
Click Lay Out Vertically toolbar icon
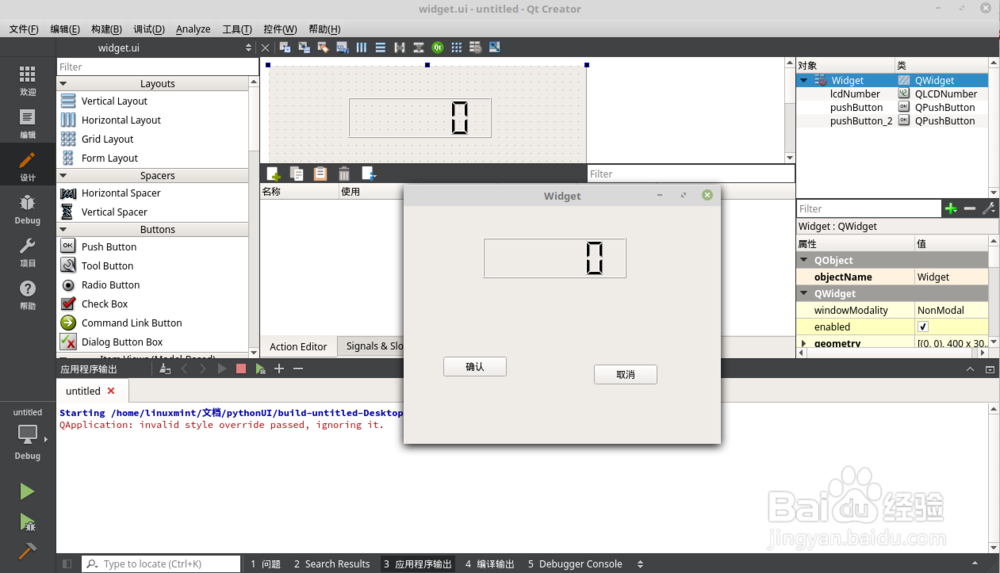tap(381, 47)
